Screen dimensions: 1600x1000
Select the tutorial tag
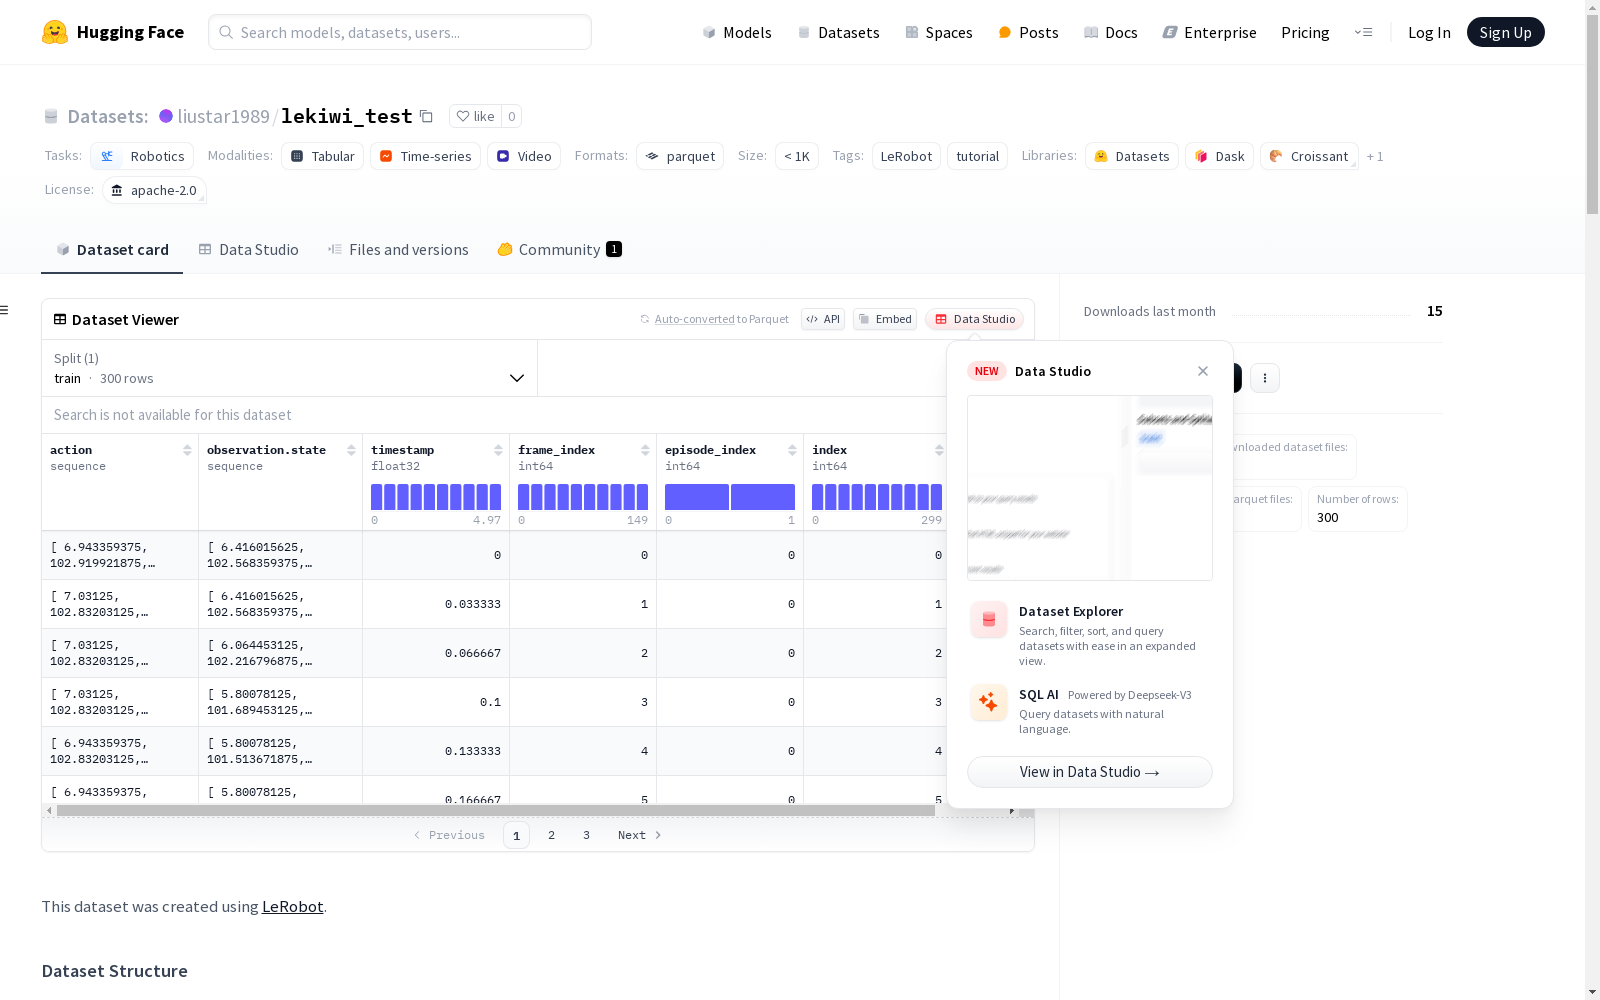pyautogui.click(x=977, y=156)
